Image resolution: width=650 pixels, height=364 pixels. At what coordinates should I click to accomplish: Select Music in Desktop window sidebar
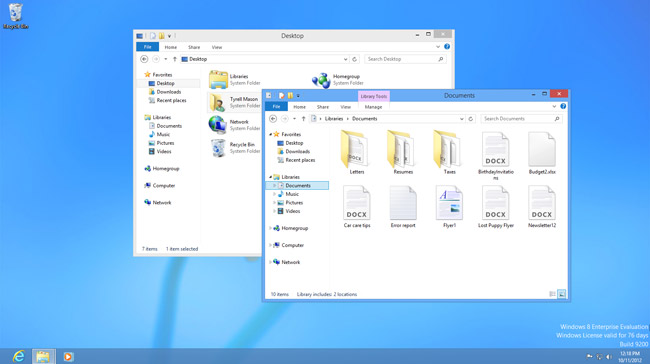(160, 135)
